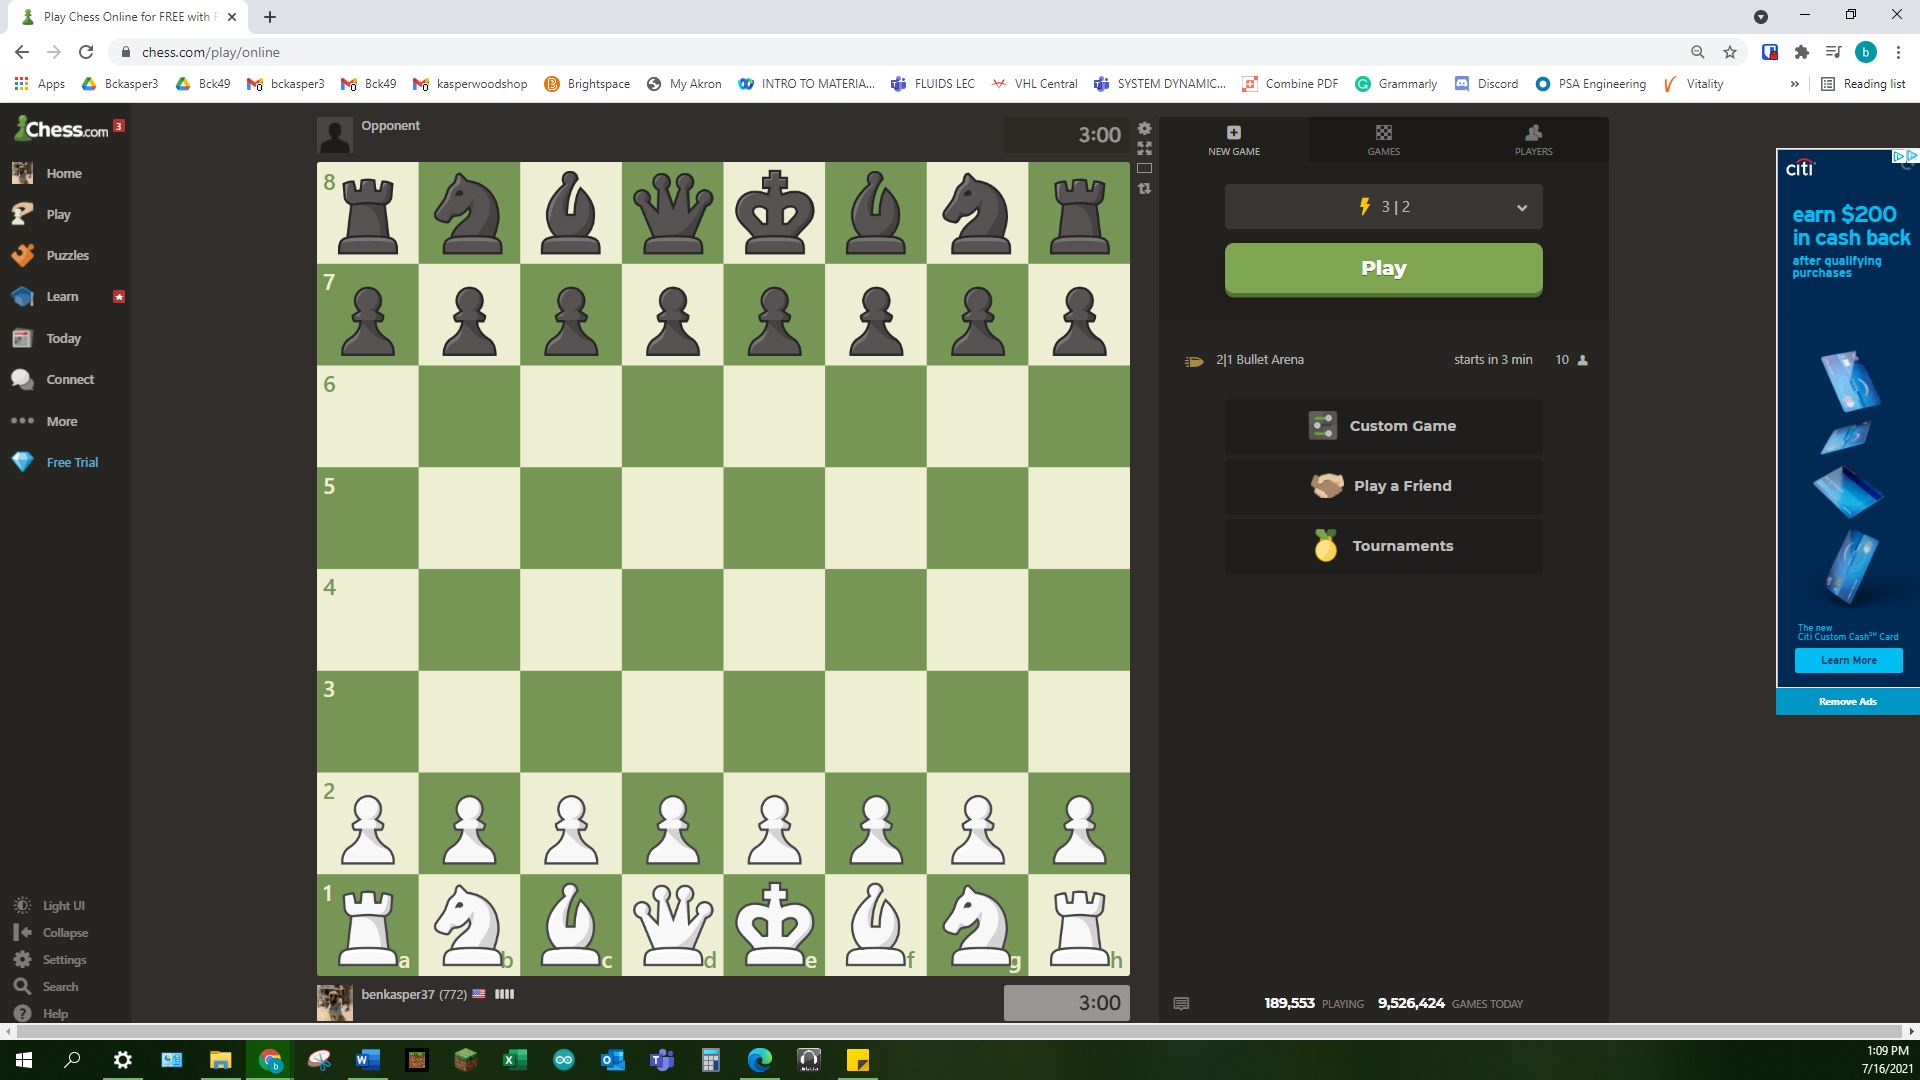Open Excel from the Windows taskbar

click(515, 1060)
